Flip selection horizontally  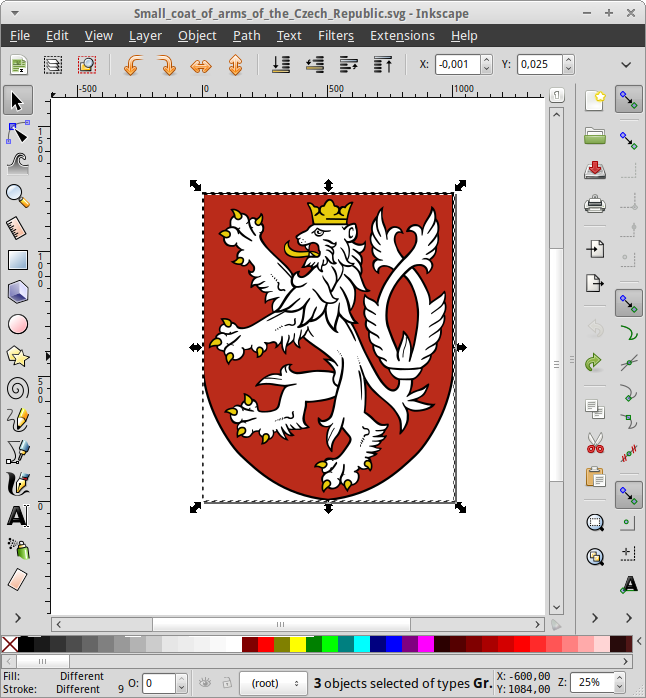(x=201, y=65)
